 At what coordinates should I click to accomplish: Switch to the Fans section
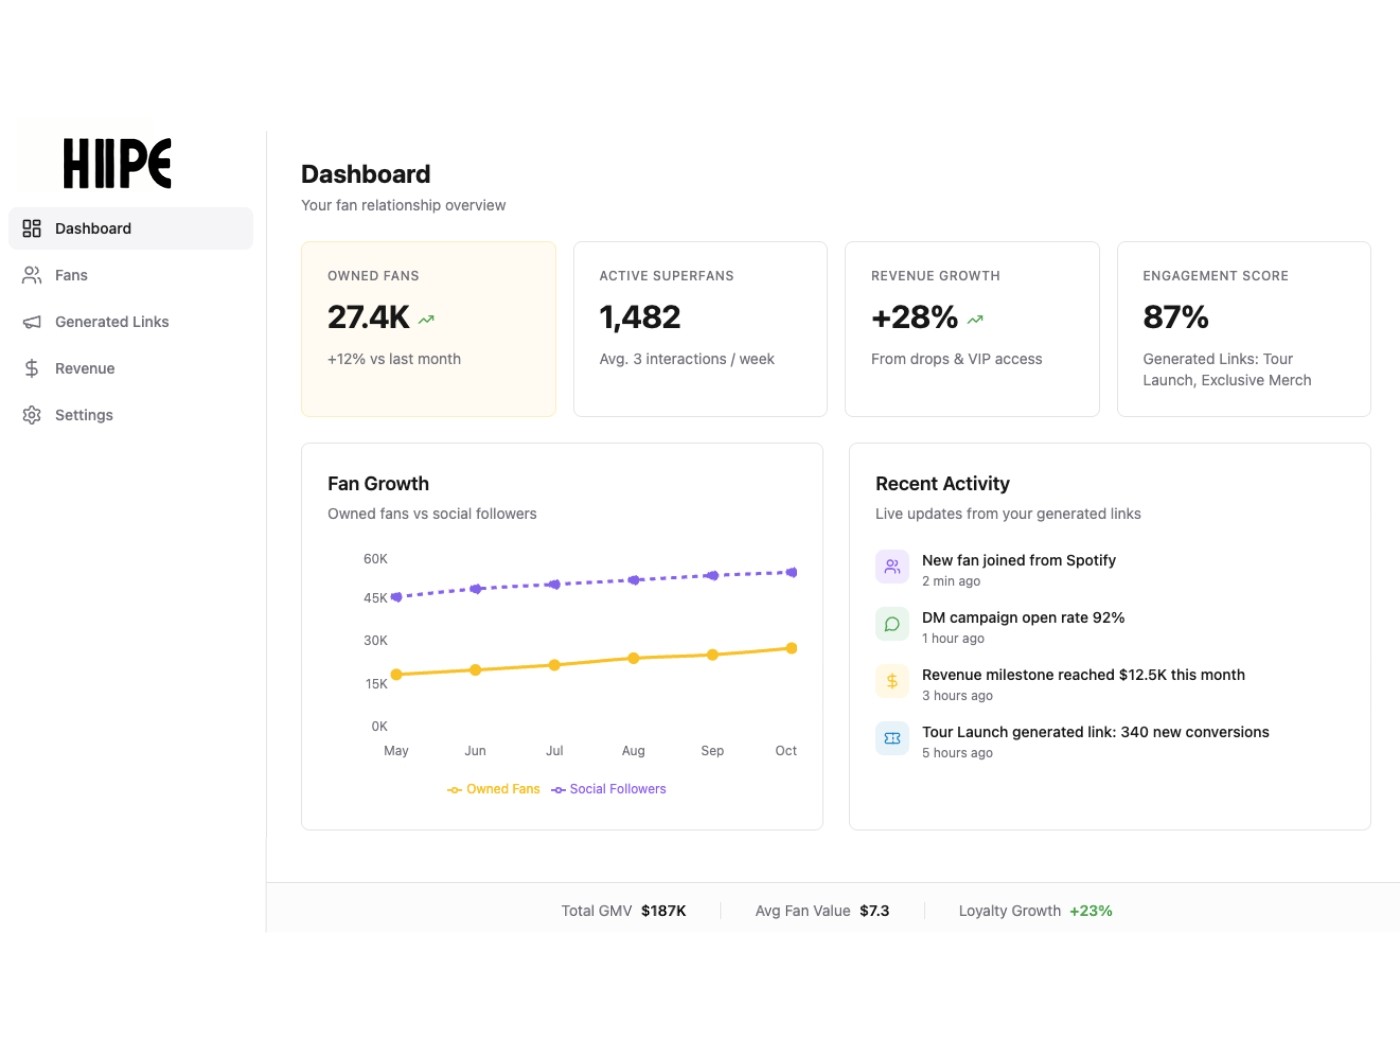(x=71, y=275)
